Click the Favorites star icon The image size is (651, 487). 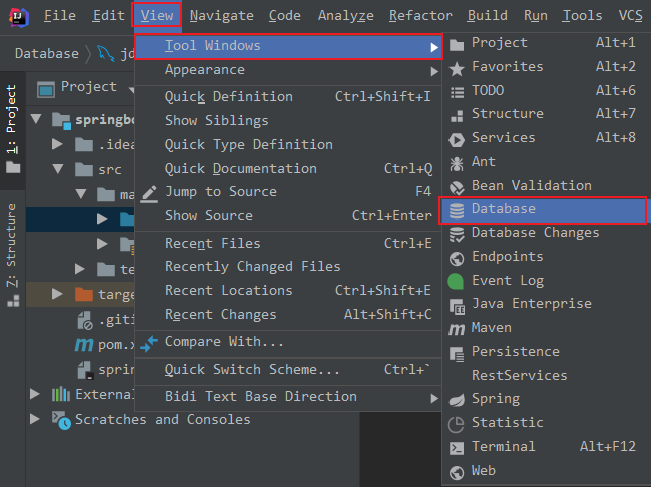click(457, 67)
